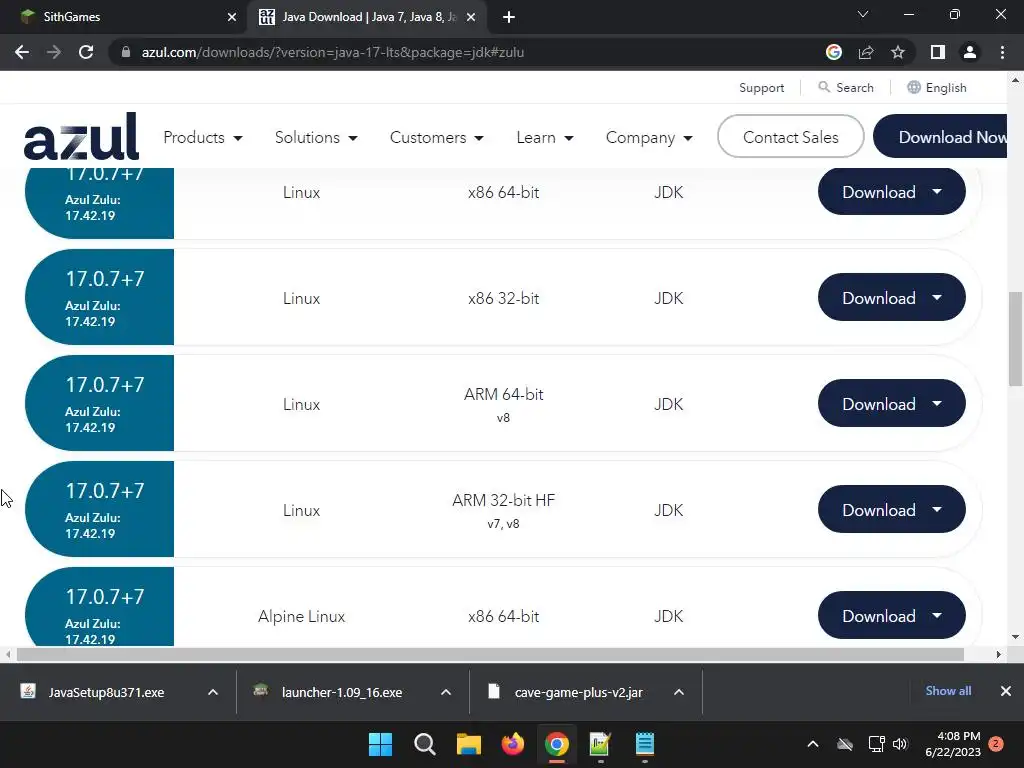Click the Contact Sales button

[x=790, y=136]
